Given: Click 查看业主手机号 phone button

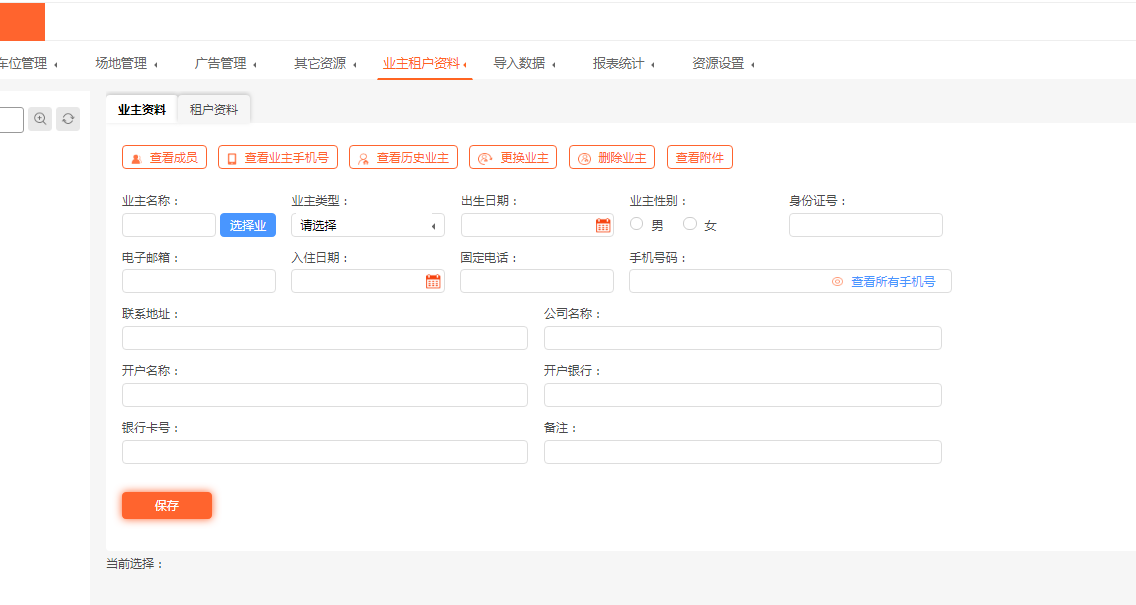Looking at the screenshot, I should (x=277, y=157).
